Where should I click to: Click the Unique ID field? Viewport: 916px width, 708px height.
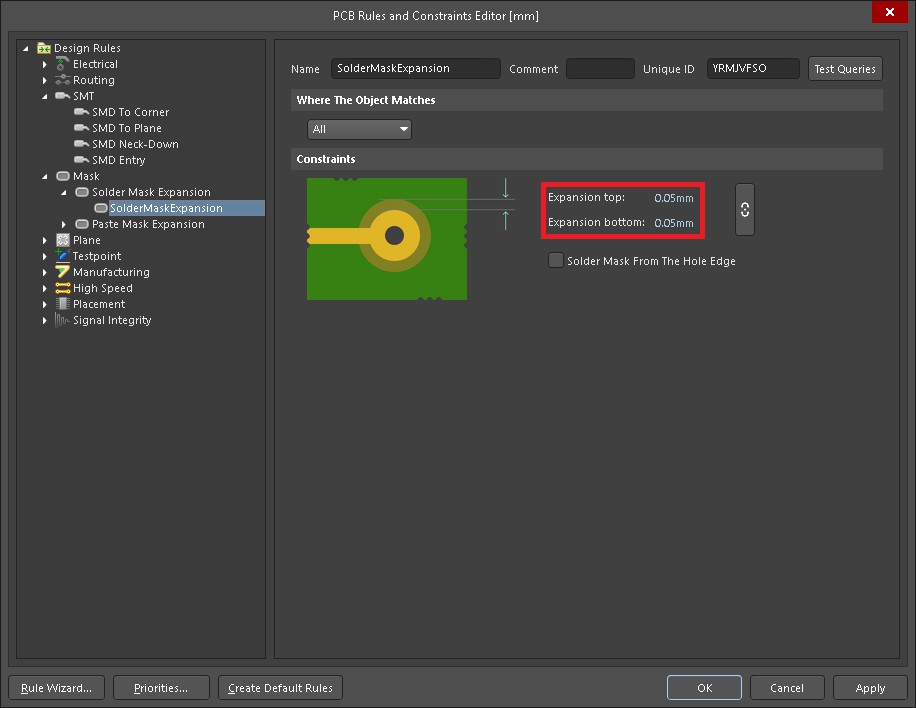click(753, 68)
